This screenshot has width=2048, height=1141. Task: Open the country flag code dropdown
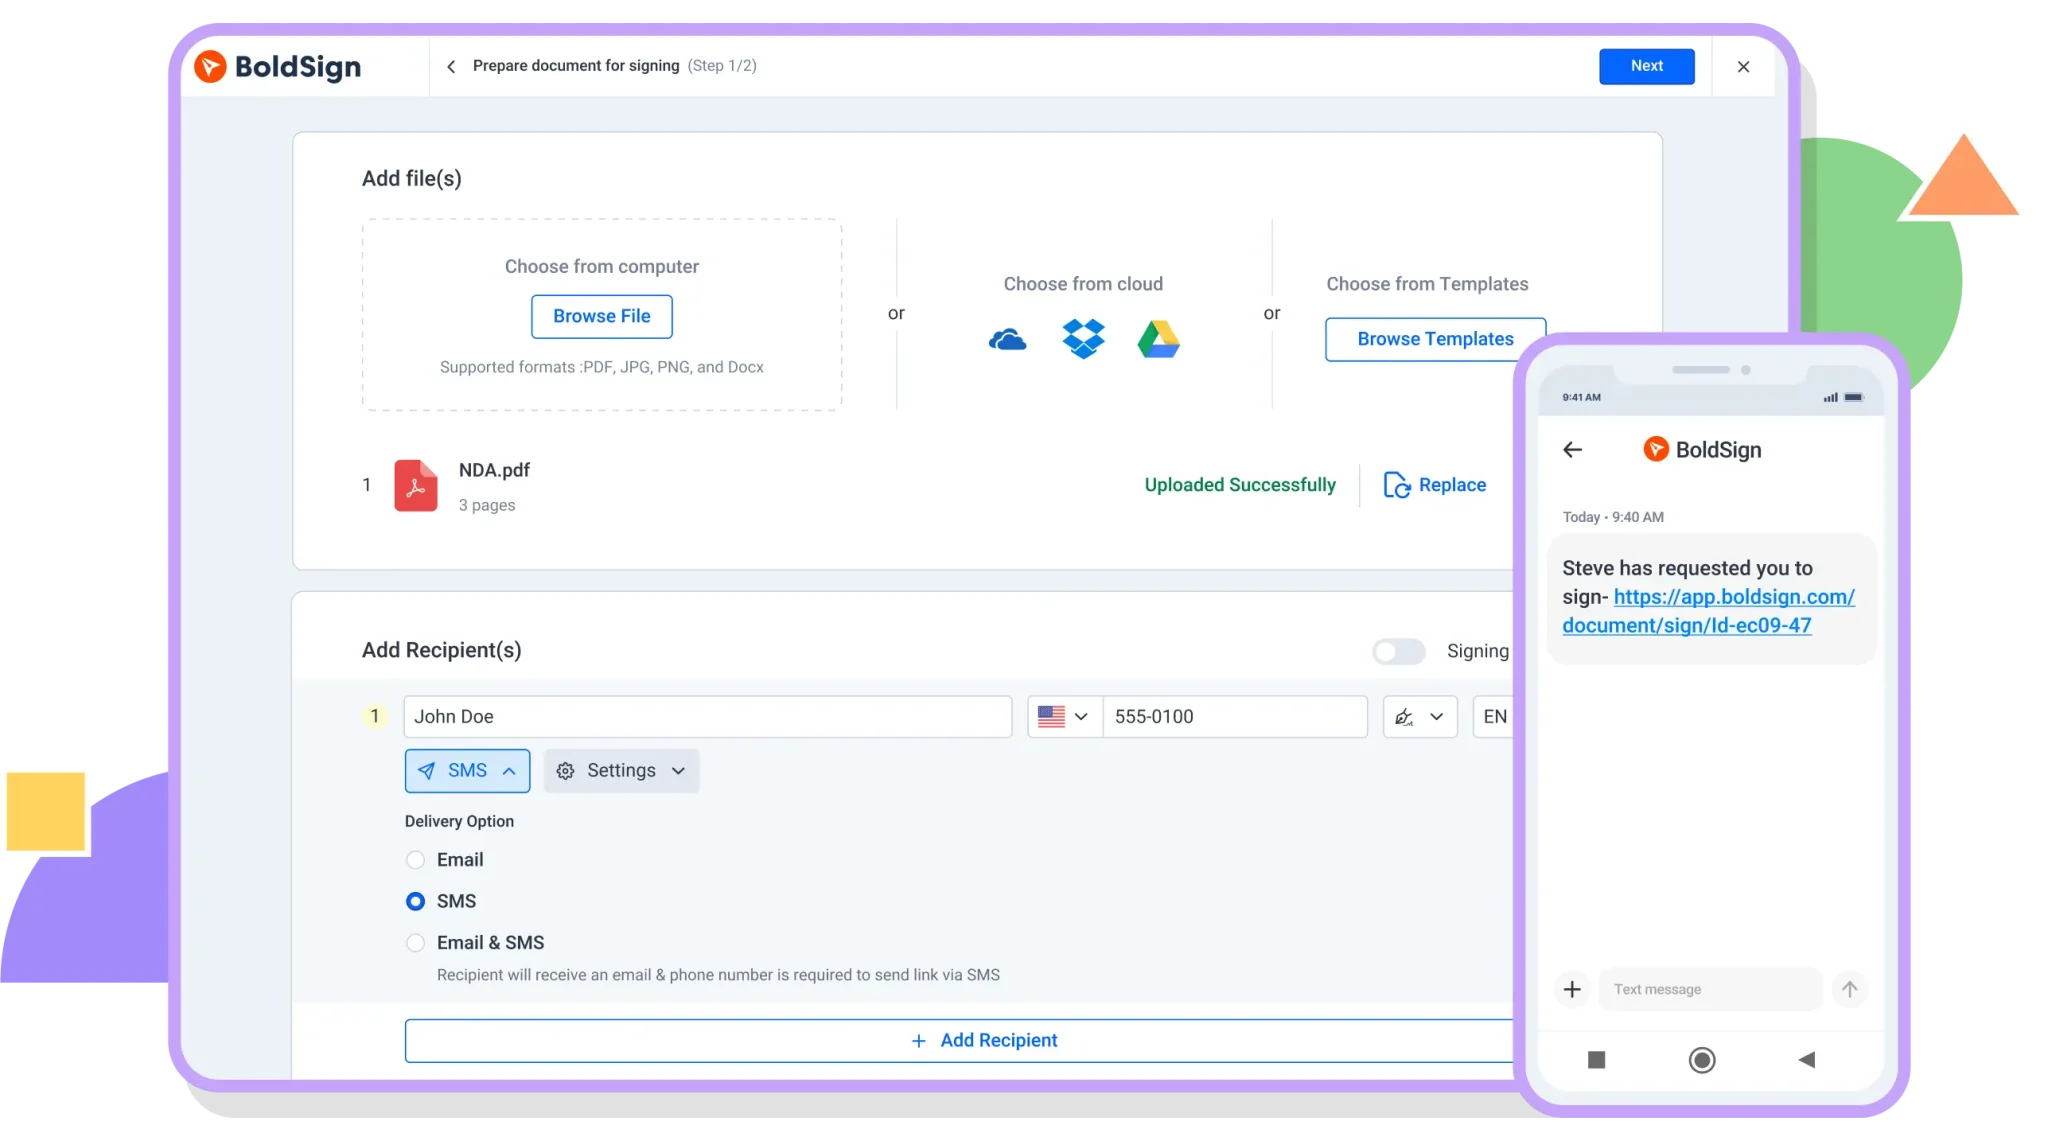pos(1064,717)
